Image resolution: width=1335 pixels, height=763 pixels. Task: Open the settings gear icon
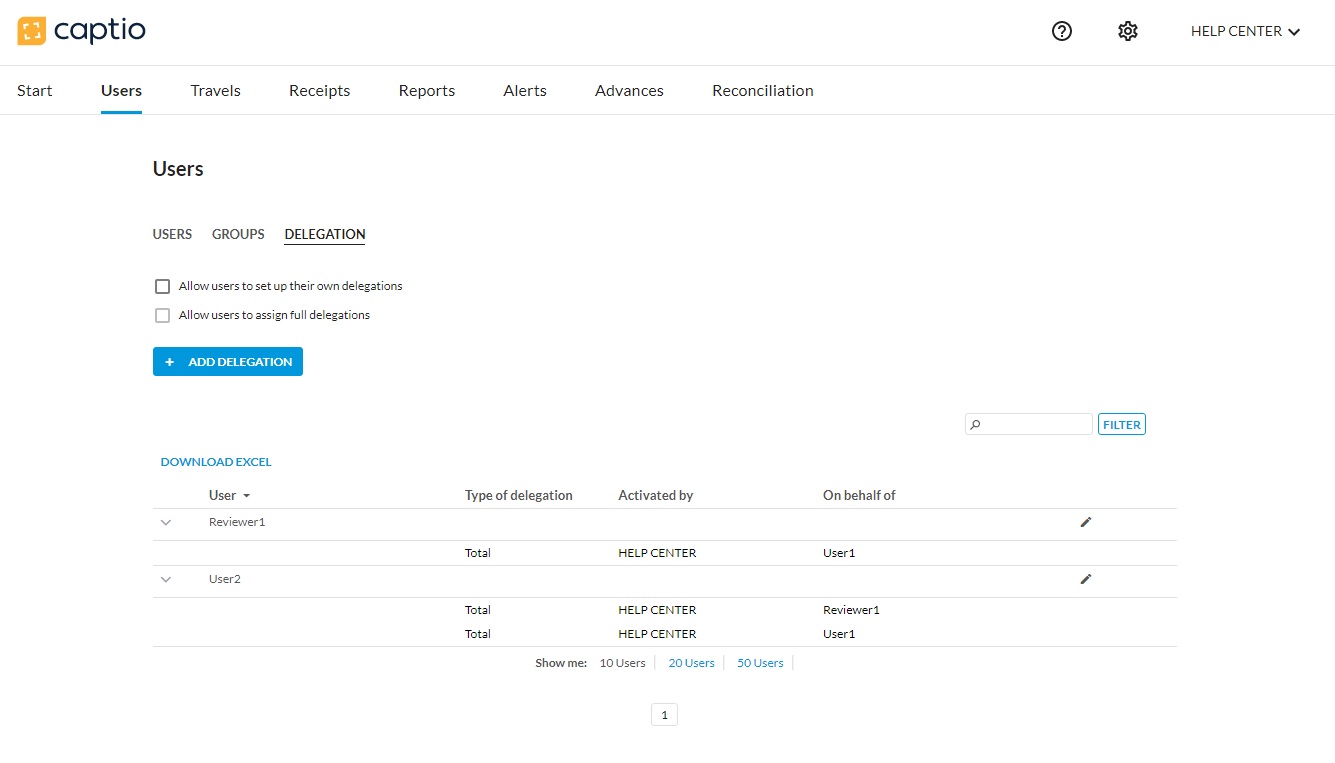1128,31
